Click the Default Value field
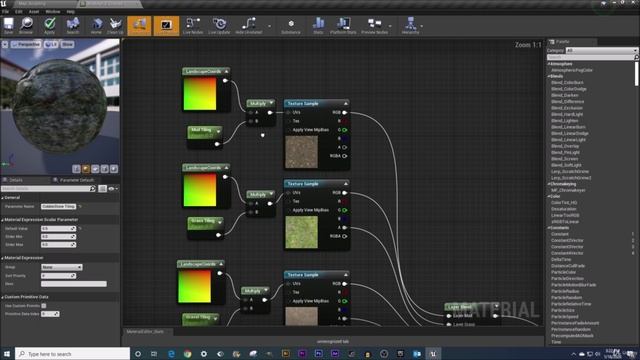The image size is (640, 360). 58,228
